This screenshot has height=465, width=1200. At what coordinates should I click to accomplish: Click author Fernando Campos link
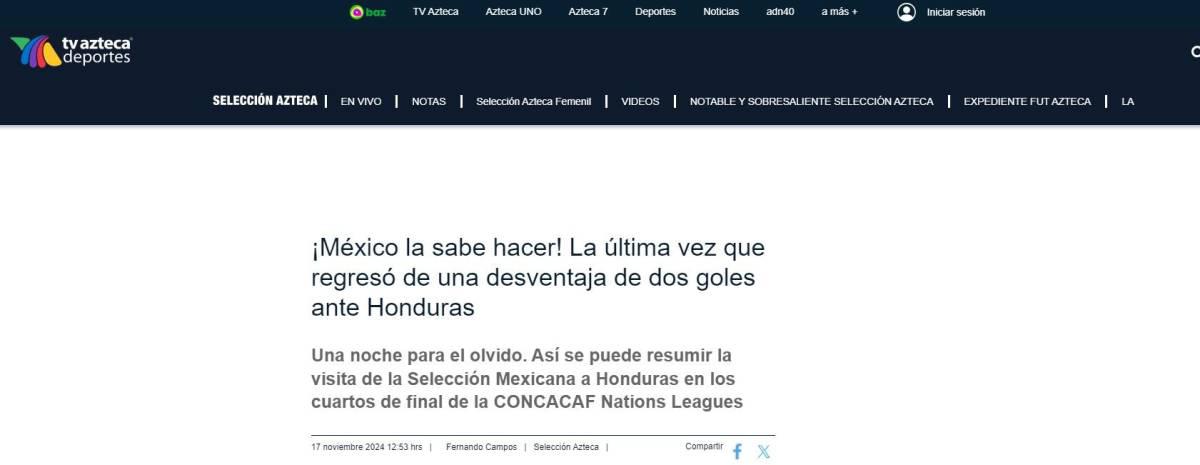tap(481, 447)
